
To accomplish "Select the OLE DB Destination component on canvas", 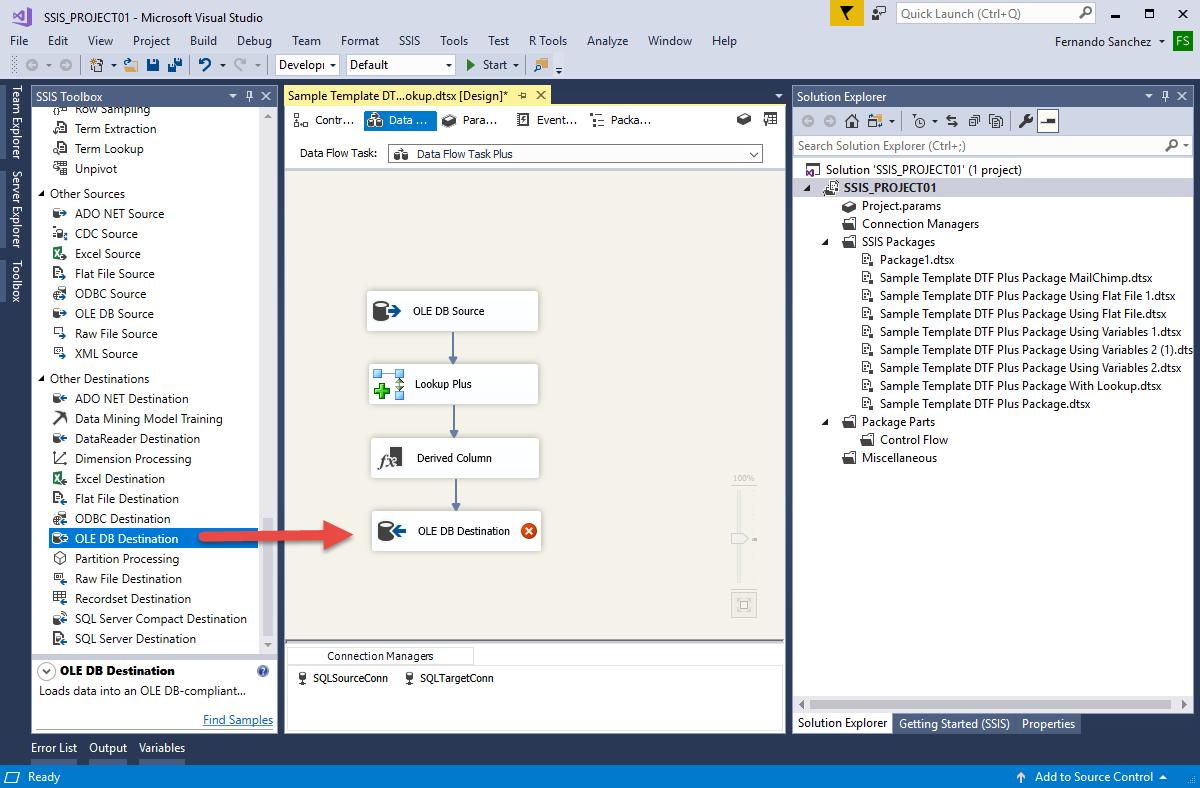I will coord(457,531).
